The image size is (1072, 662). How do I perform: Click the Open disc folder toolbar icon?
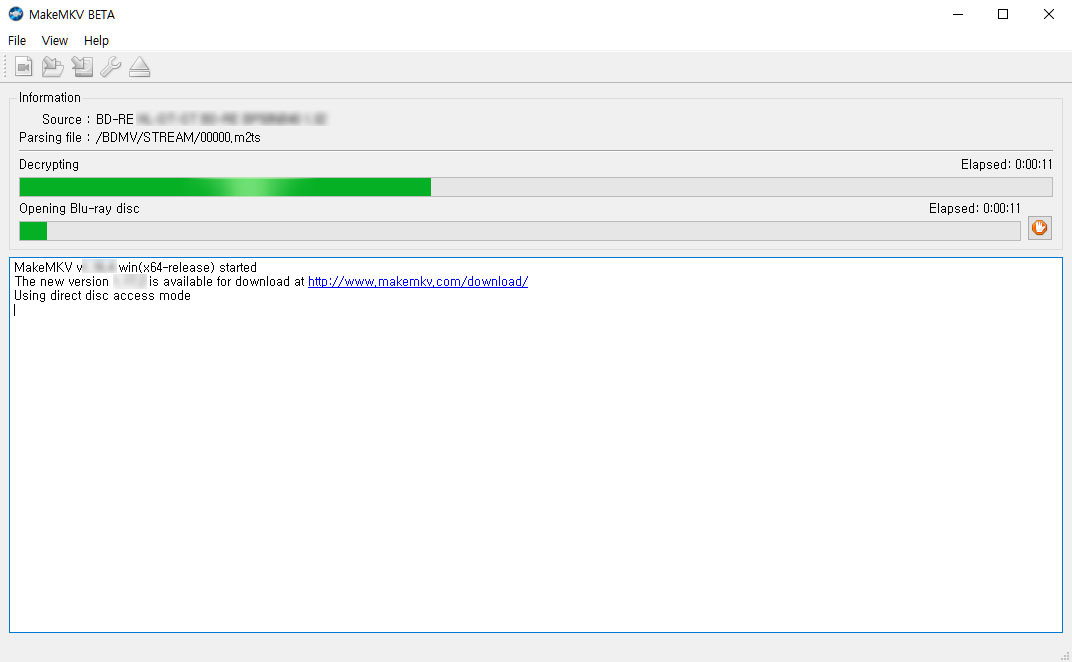[x=53, y=66]
